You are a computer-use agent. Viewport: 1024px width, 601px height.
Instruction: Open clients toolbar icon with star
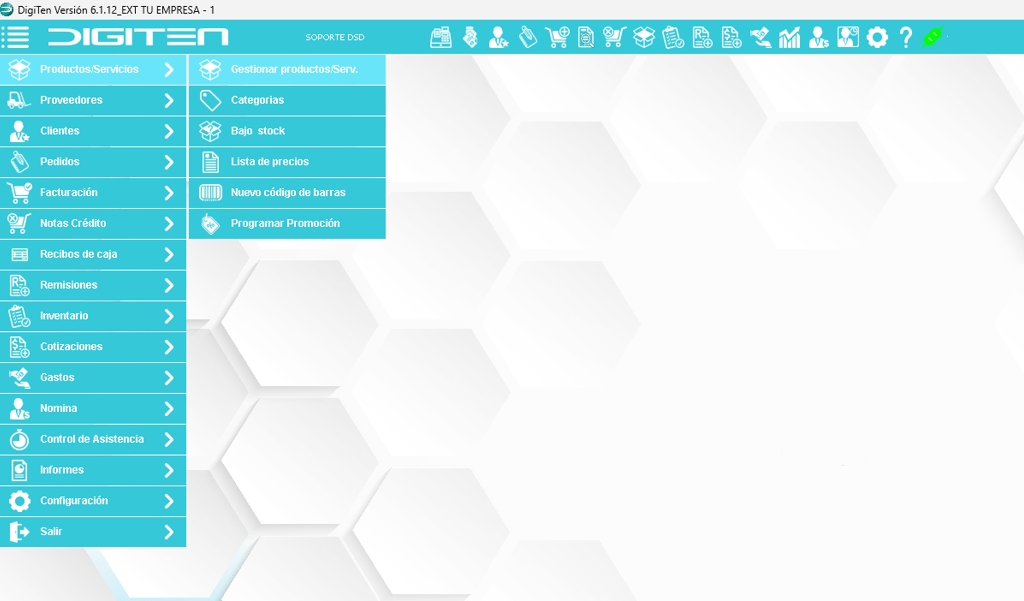pyautogui.click(x=498, y=37)
